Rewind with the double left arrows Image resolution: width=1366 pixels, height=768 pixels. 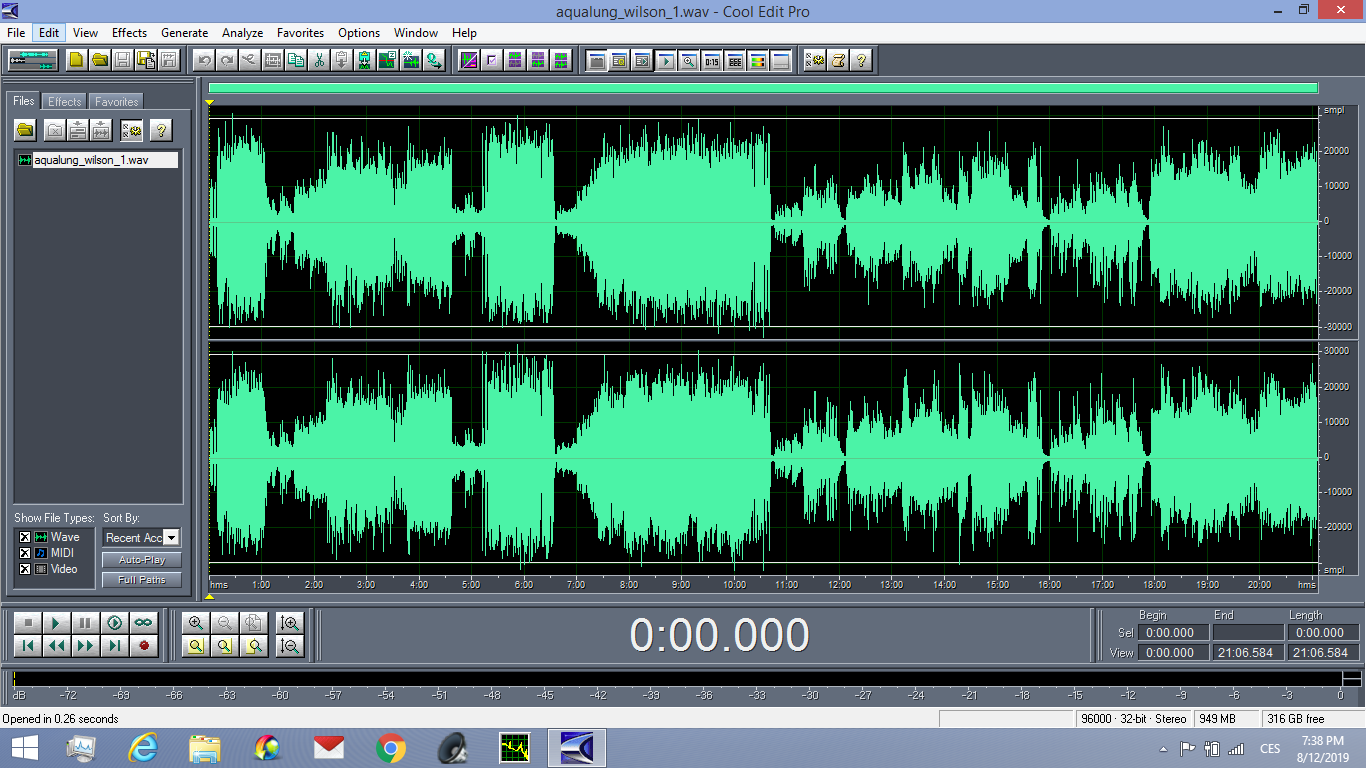click(x=57, y=646)
